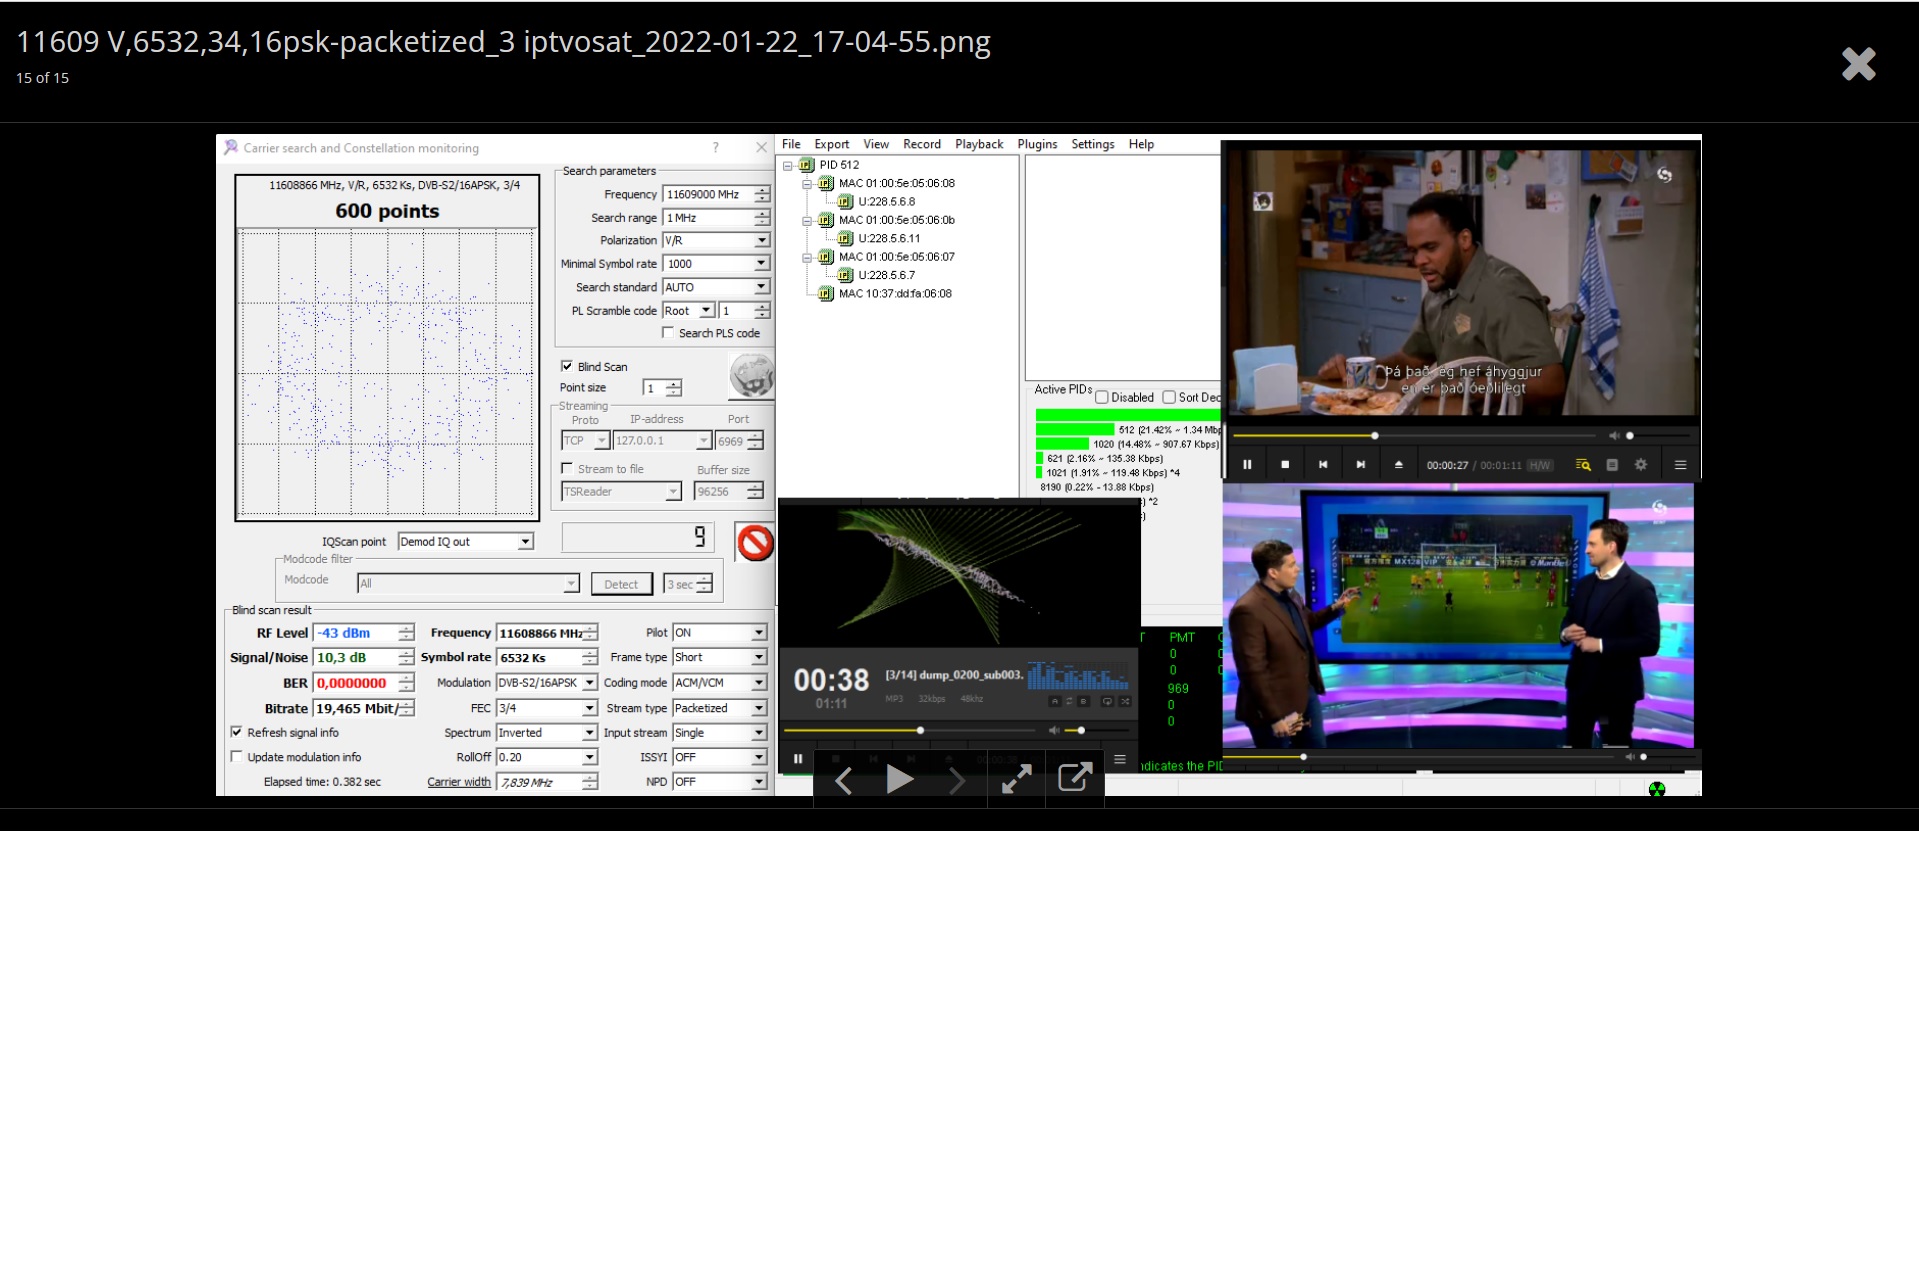Click eject icon in top player
Screen dimensions: 1919x1284
(x=1398, y=464)
